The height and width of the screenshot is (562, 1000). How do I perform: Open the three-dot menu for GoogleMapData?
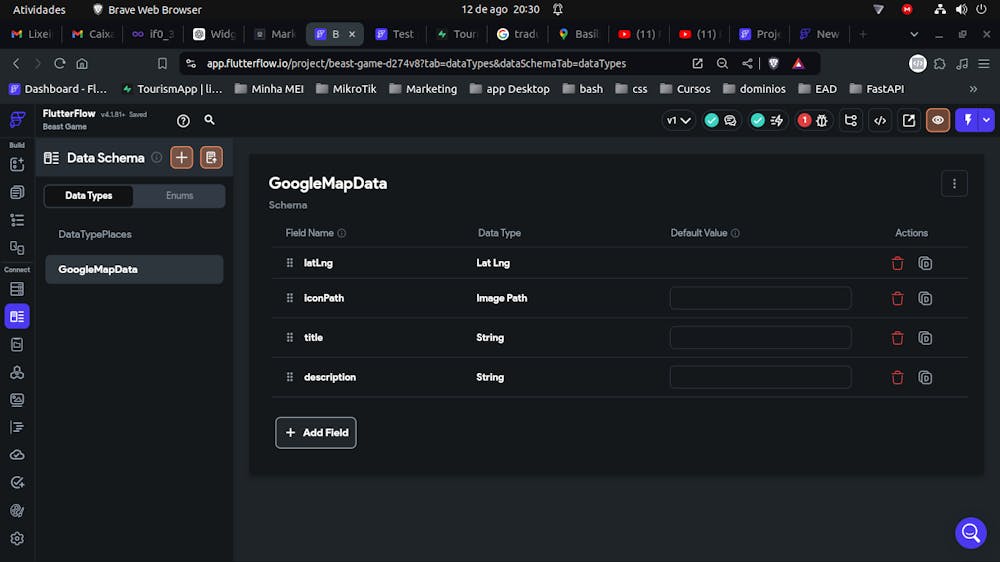[954, 184]
